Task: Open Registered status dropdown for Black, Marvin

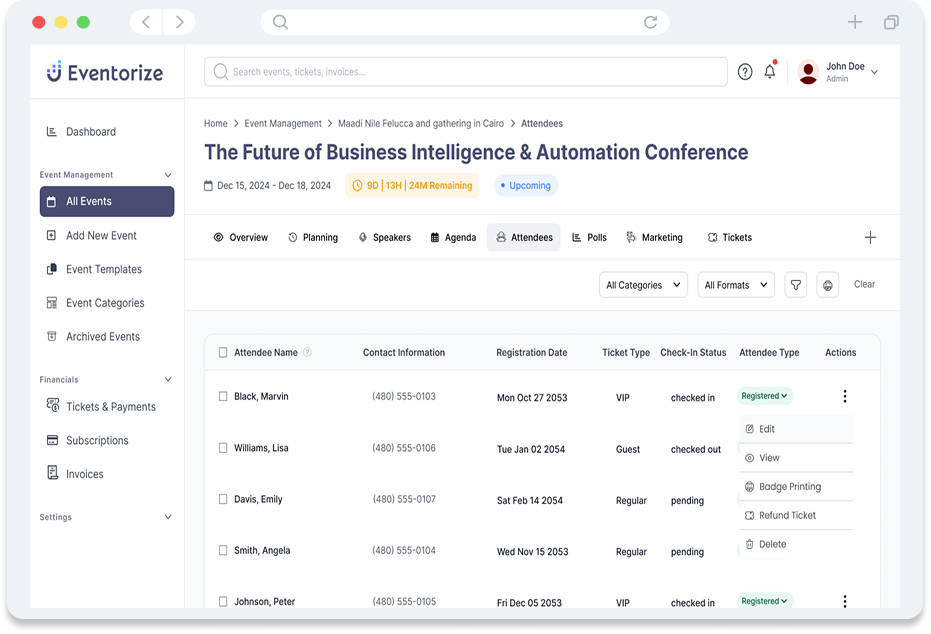Action: (x=765, y=396)
